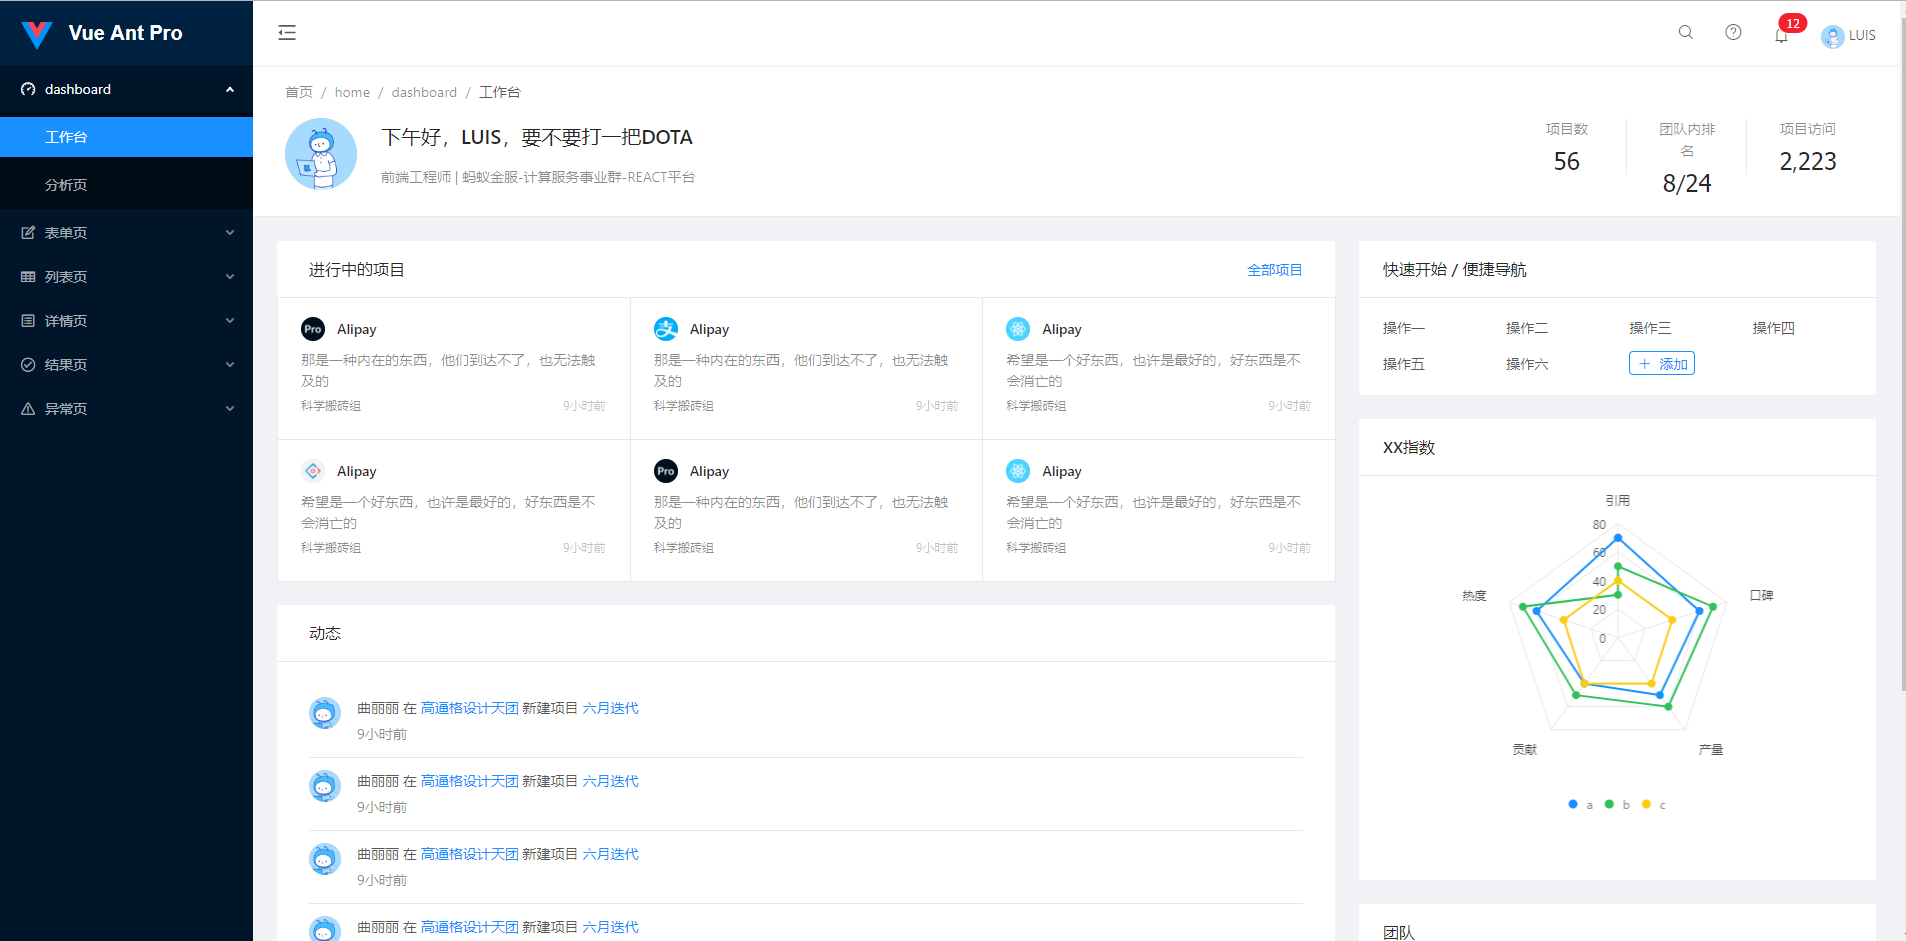Toggle series a in radar chart legend

pos(1580,805)
